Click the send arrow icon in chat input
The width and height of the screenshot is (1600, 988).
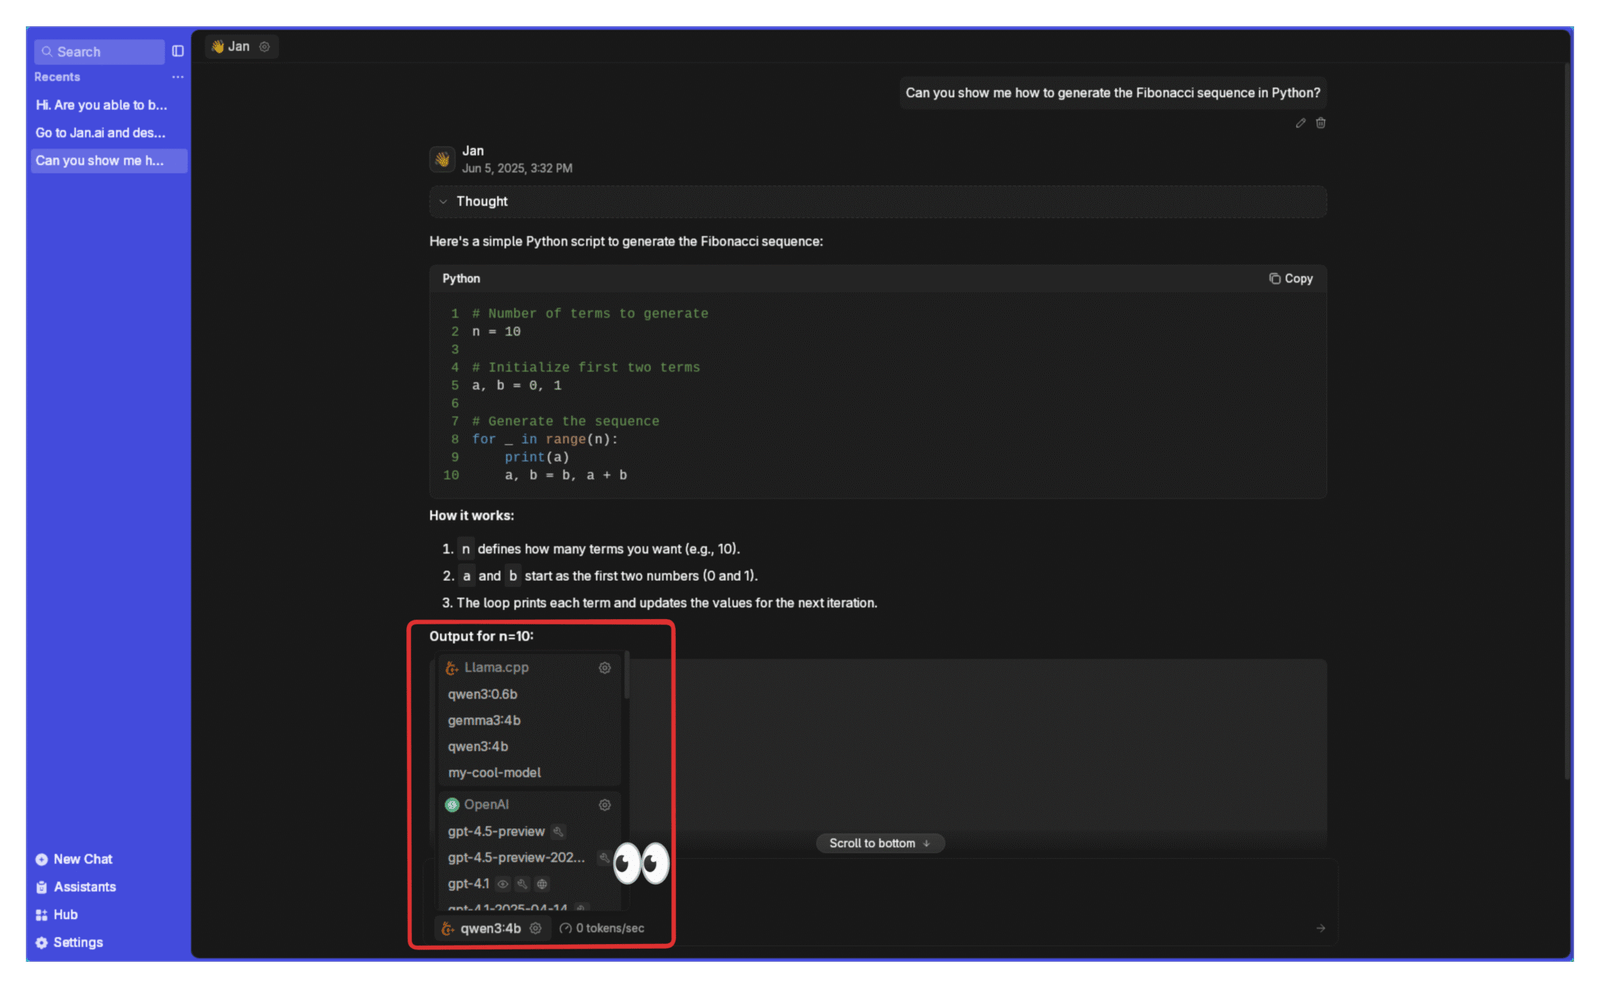(1320, 928)
